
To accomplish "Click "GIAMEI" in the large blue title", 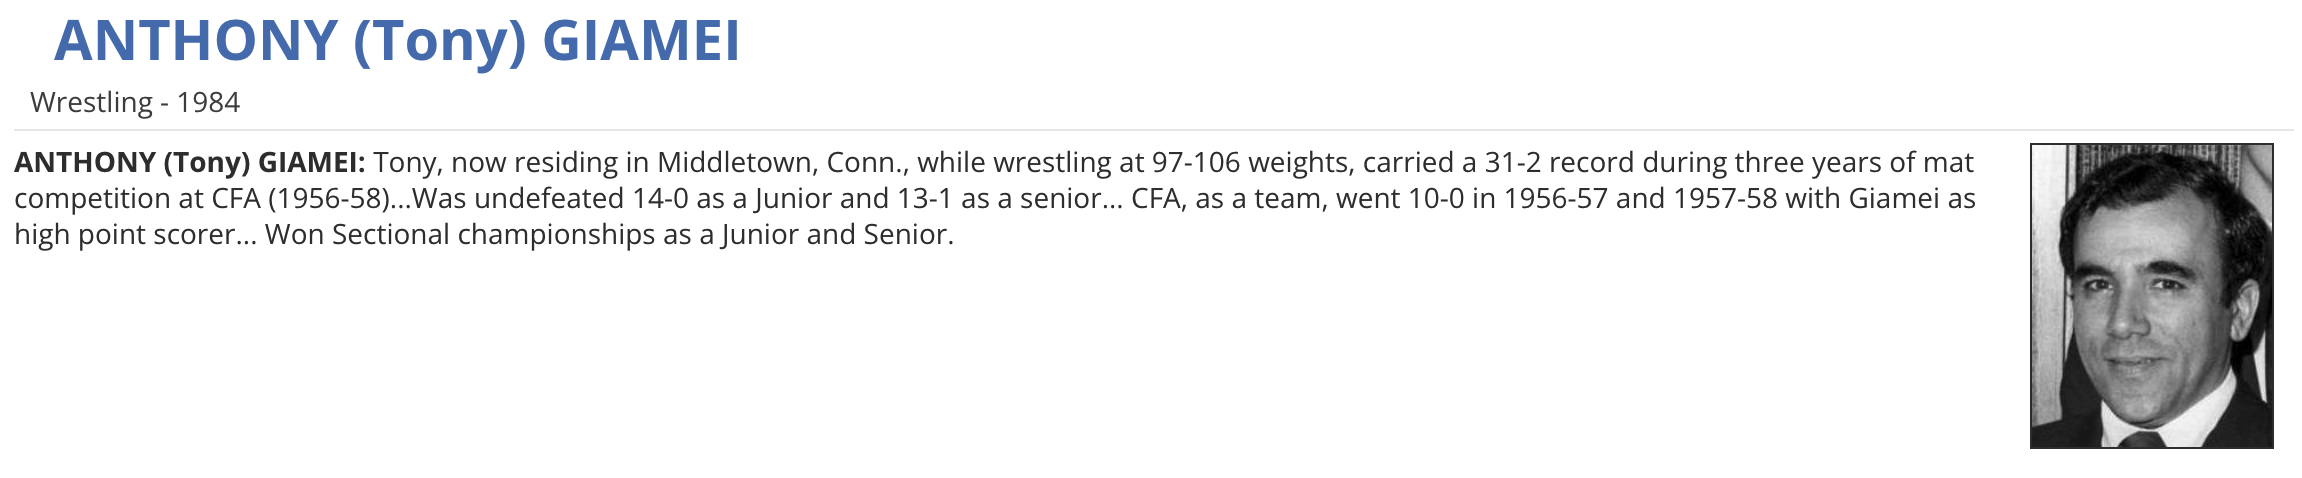I will coord(640,41).
